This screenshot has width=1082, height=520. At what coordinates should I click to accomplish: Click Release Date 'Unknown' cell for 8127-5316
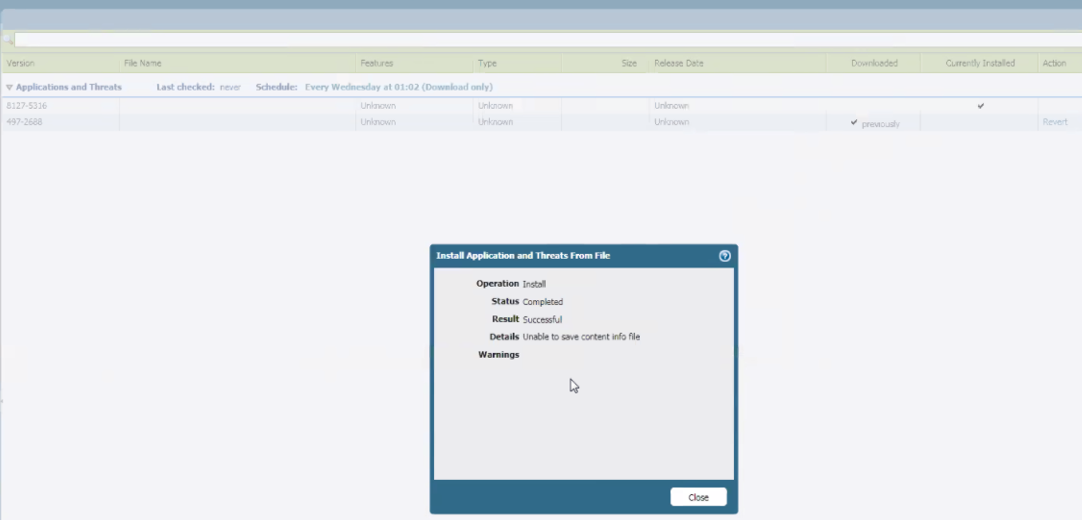click(x=672, y=106)
